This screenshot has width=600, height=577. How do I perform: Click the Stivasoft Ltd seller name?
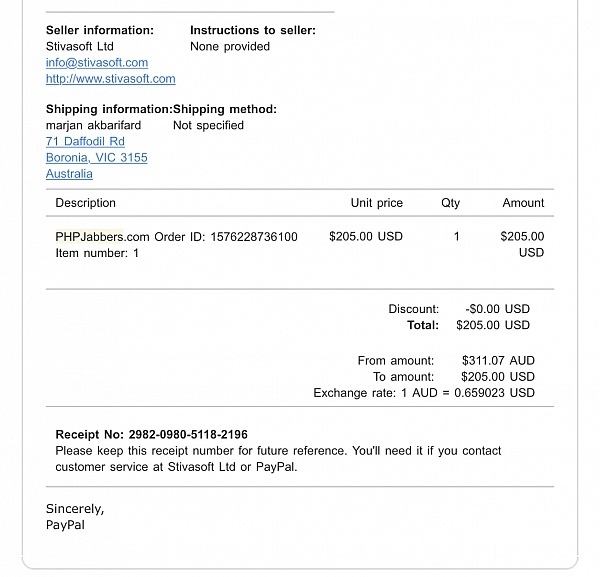(x=80, y=46)
